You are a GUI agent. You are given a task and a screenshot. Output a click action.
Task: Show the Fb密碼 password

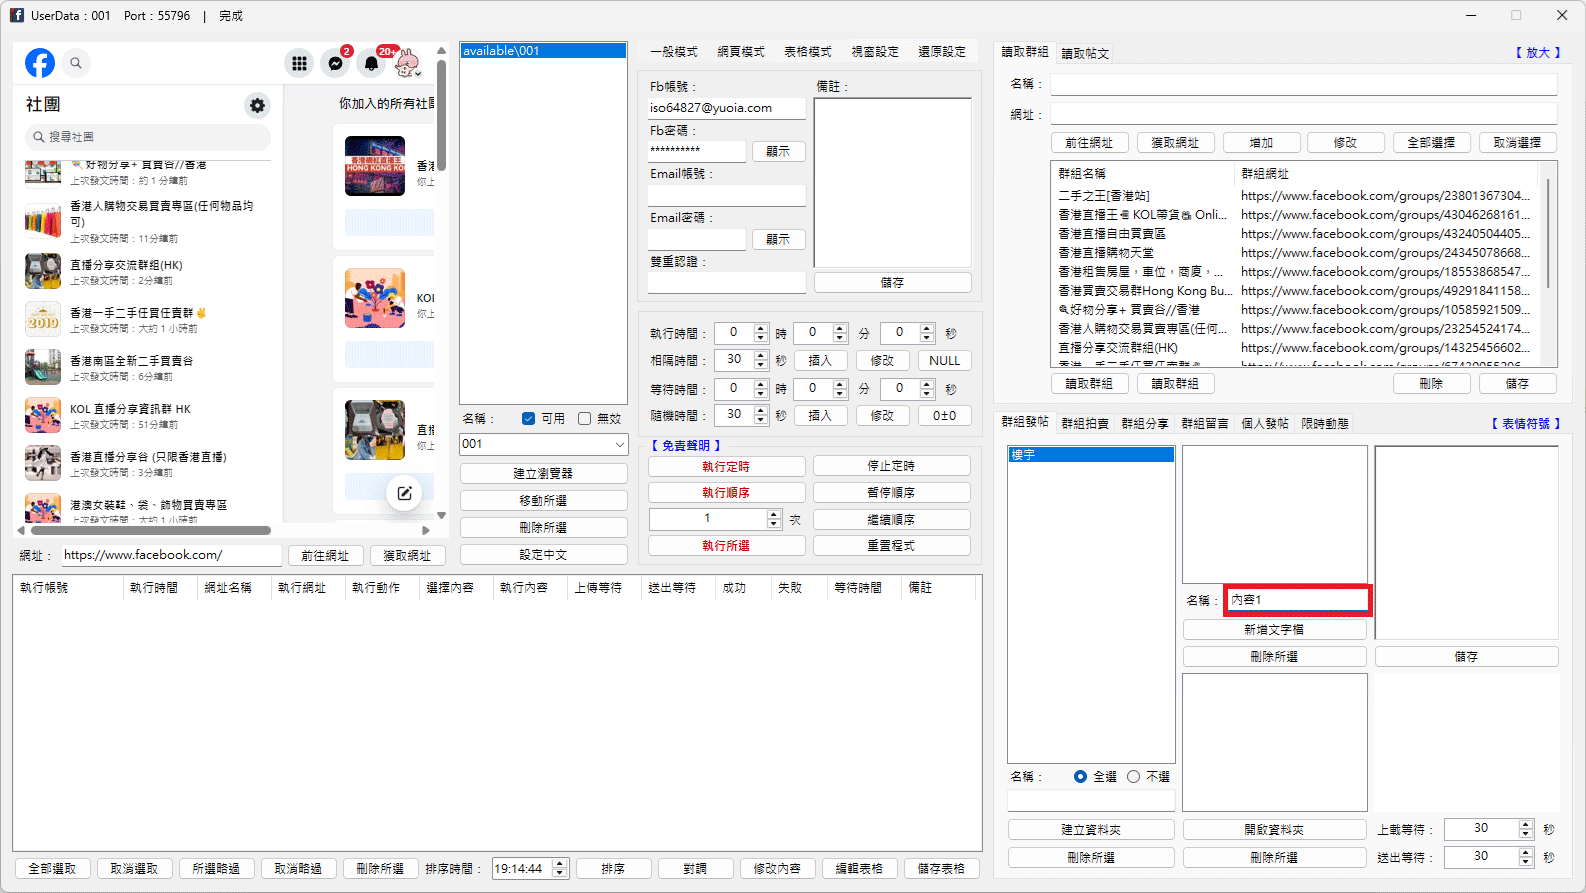[x=778, y=152]
